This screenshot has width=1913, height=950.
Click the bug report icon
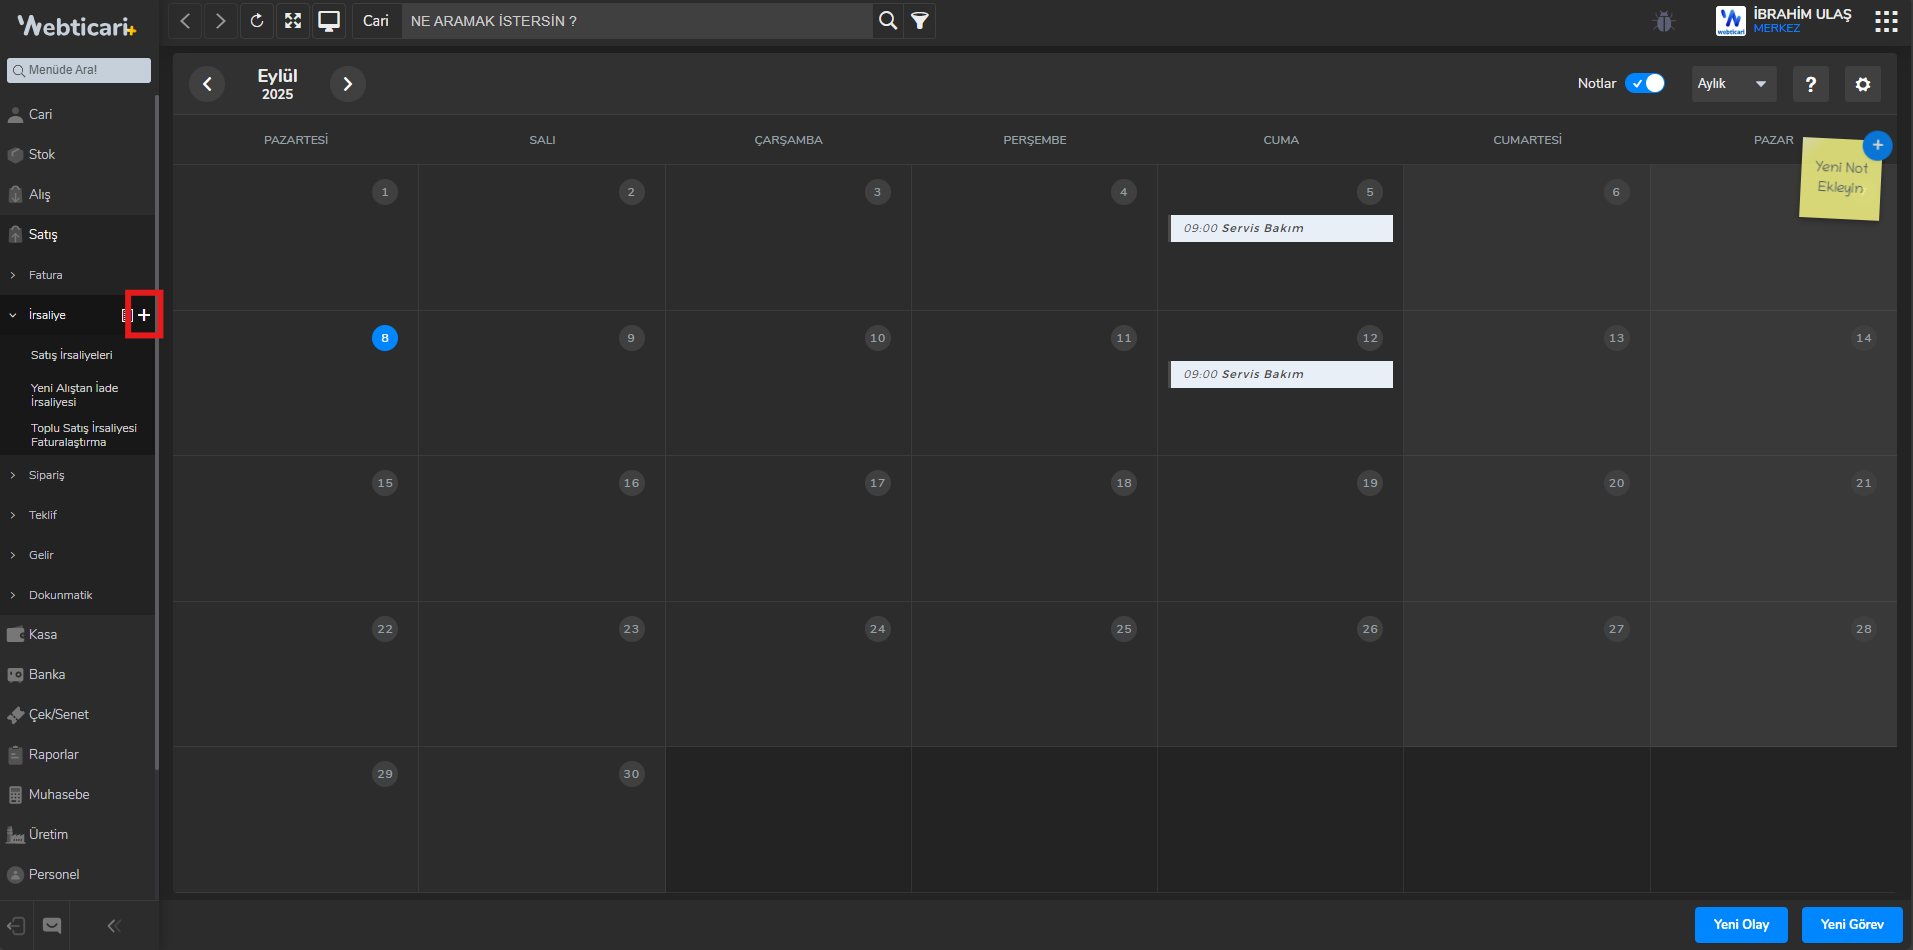(x=1664, y=21)
